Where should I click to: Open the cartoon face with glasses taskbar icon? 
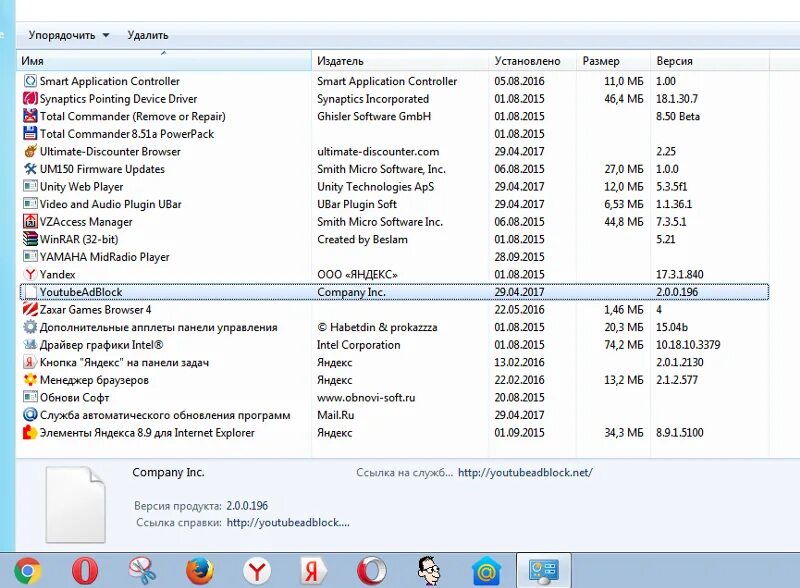(x=429, y=571)
